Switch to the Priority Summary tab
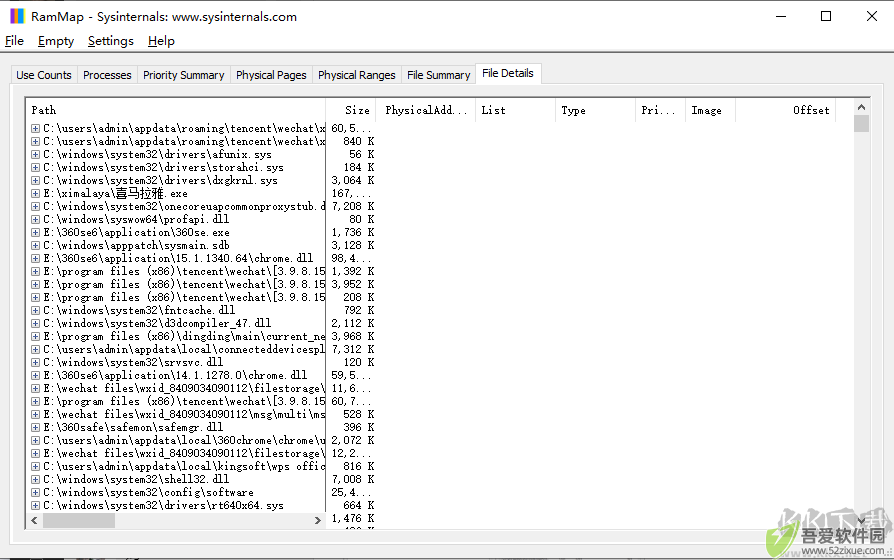This screenshot has height=560, width=894. tap(184, 75)
